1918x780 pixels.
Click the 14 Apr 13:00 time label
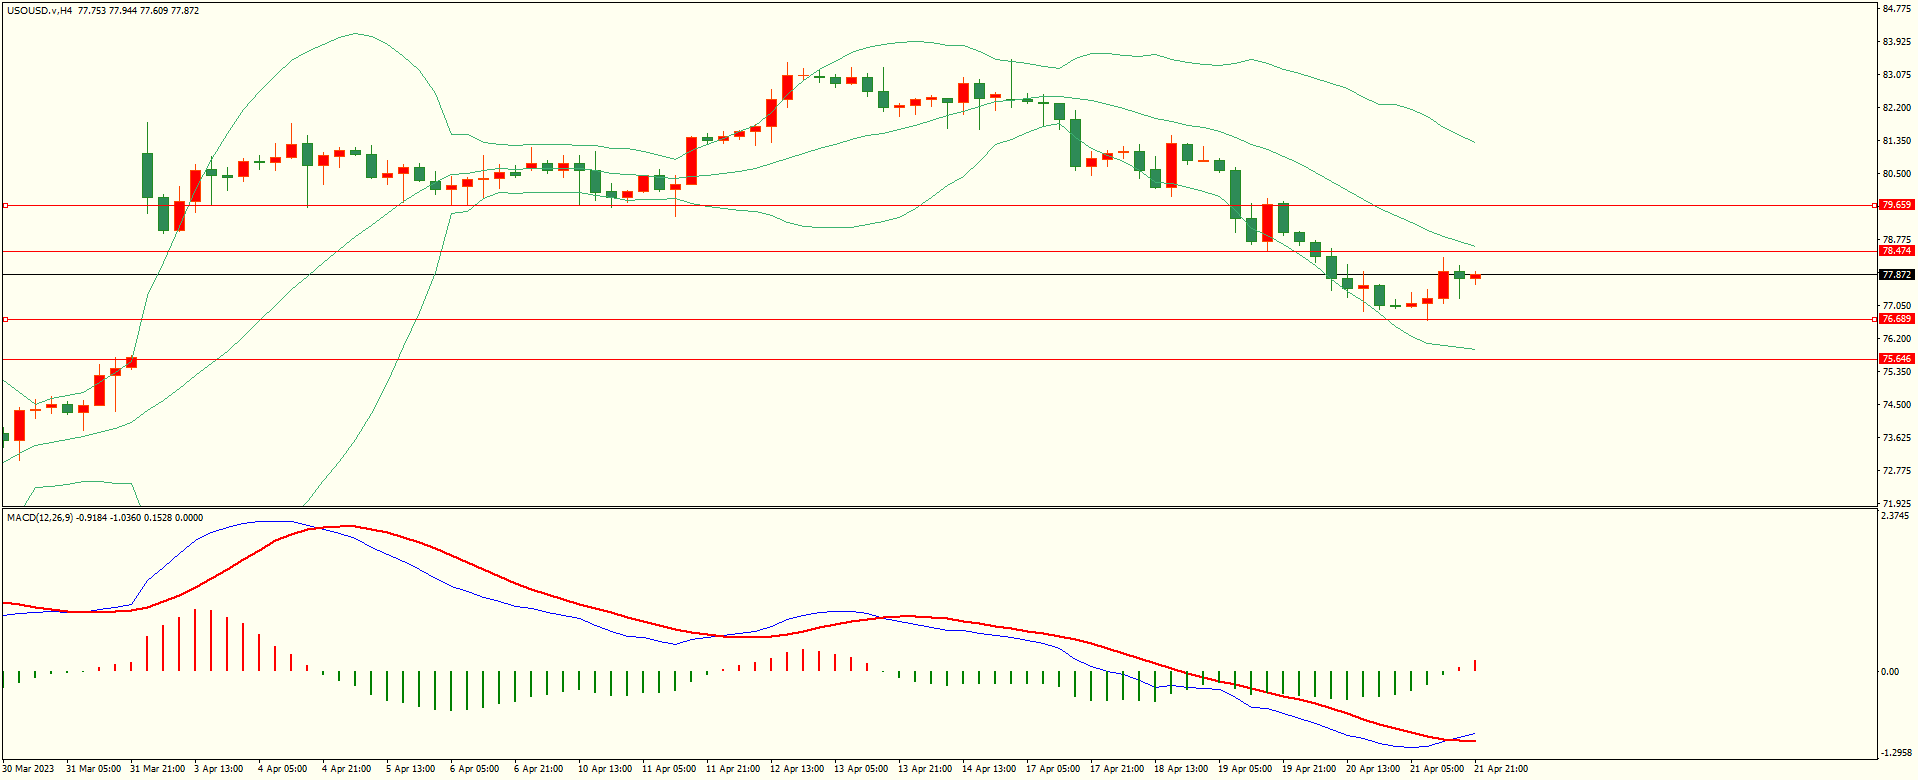[989, 769]
